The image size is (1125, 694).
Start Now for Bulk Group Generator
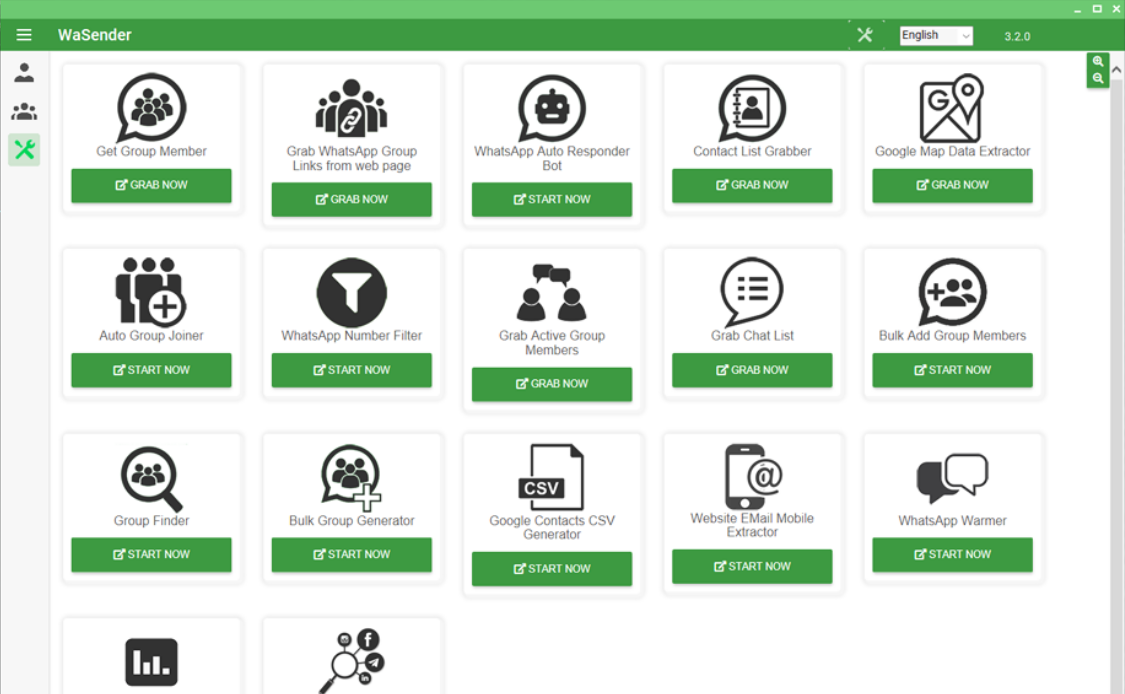pyautogui.click(x=352, y=555)
